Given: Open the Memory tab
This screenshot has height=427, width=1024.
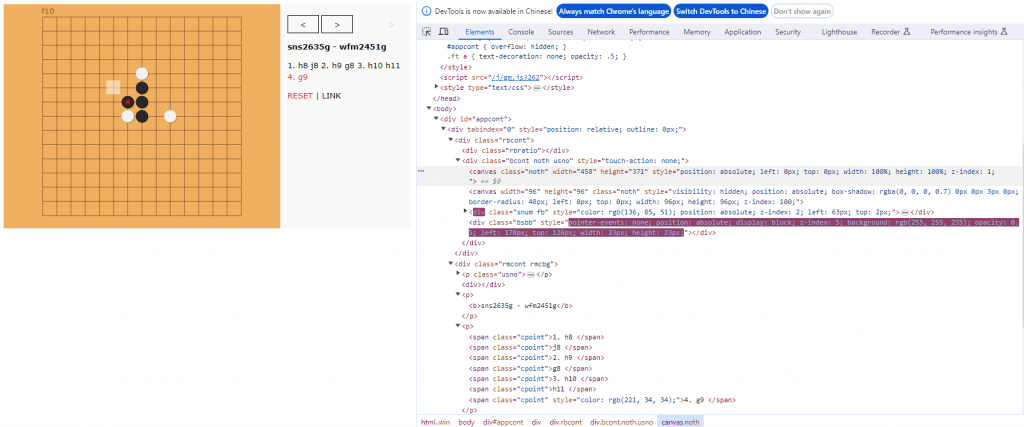Looking at the screenshot, I should 697,32.
